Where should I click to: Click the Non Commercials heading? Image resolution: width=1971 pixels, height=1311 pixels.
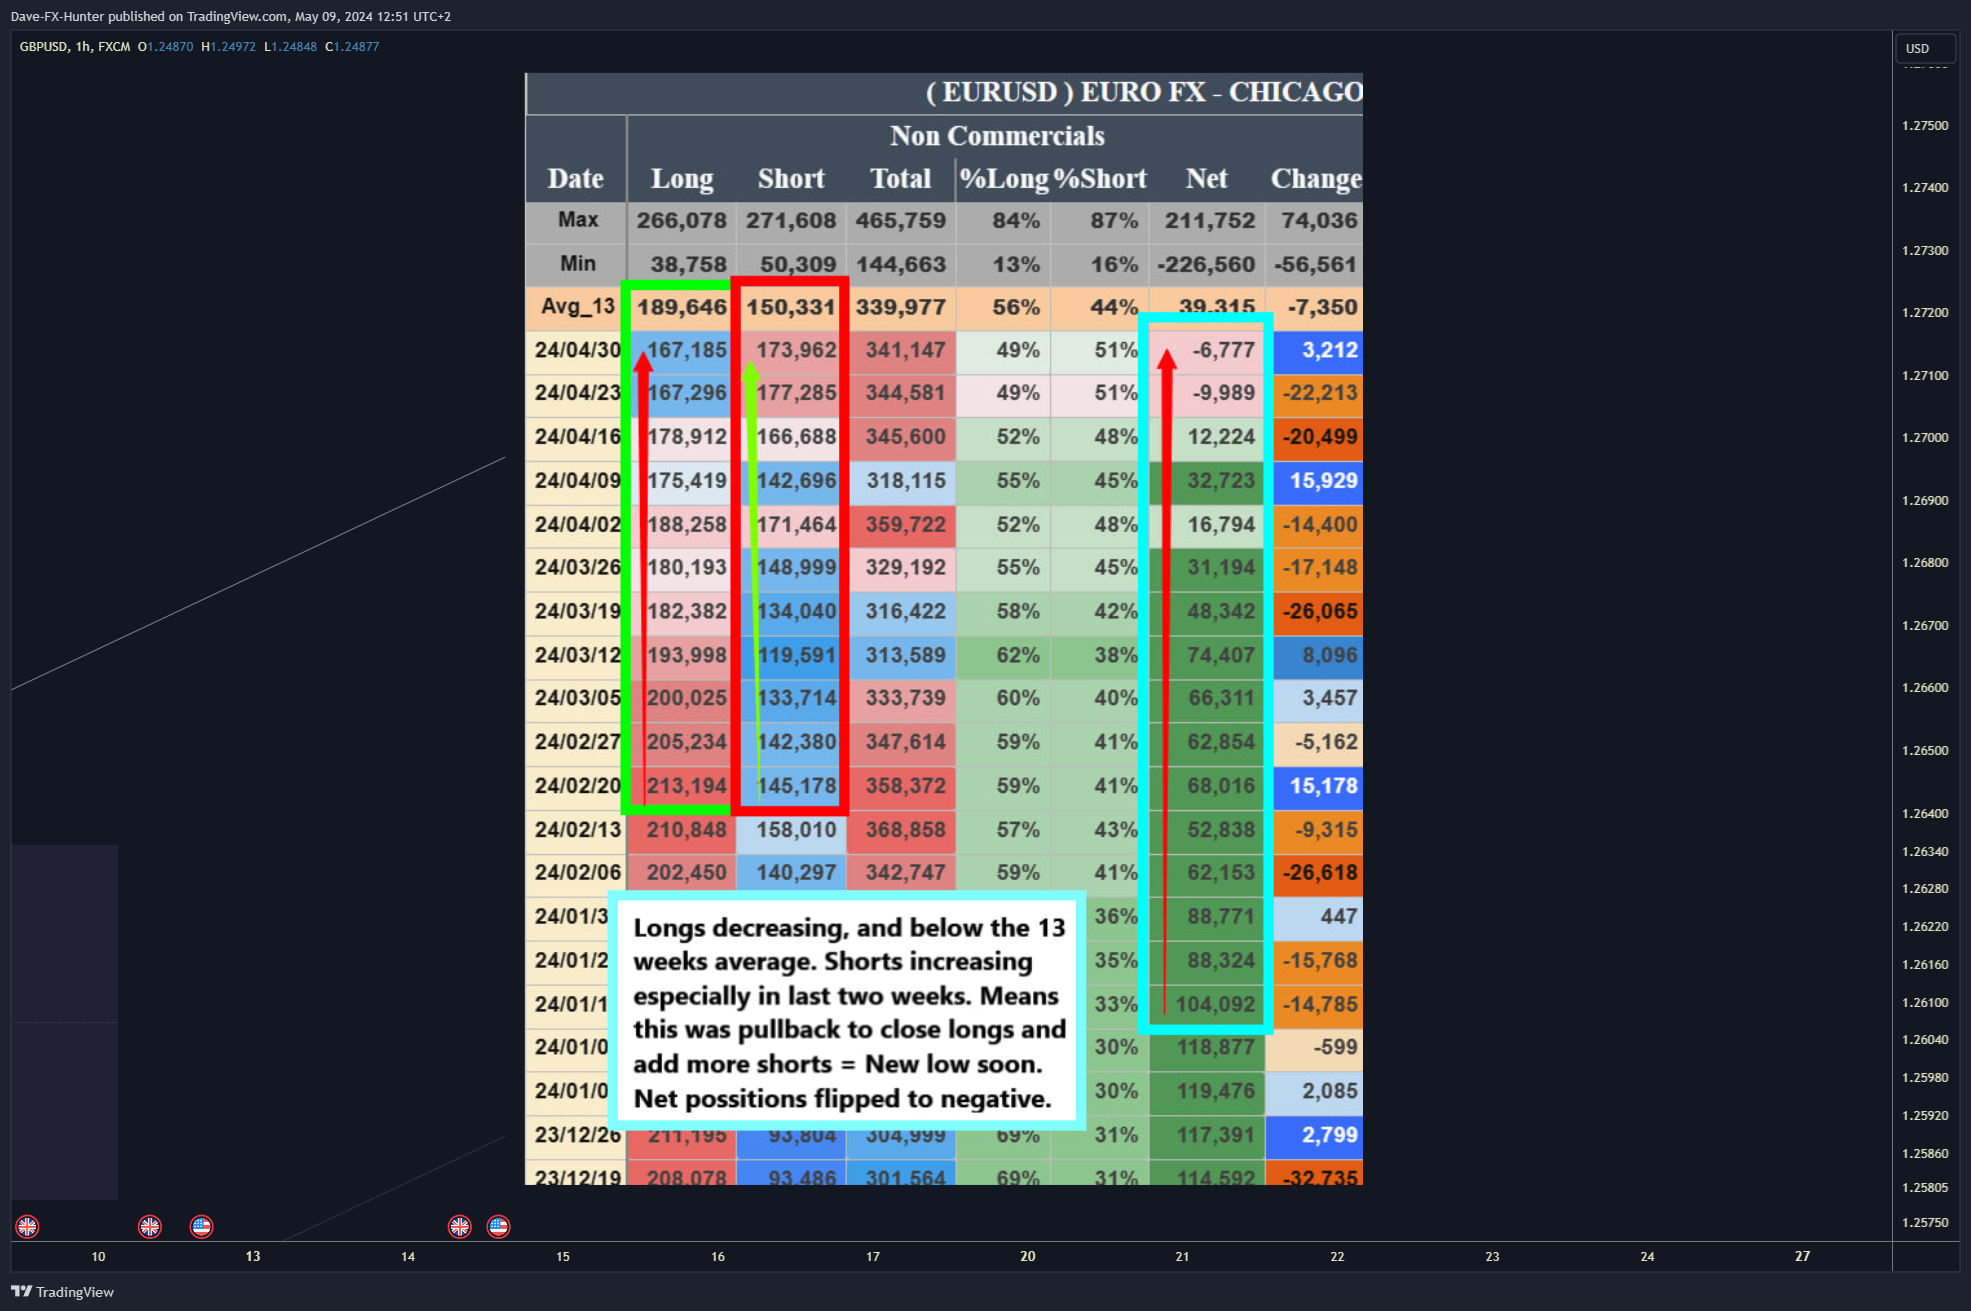pos(997,135)
